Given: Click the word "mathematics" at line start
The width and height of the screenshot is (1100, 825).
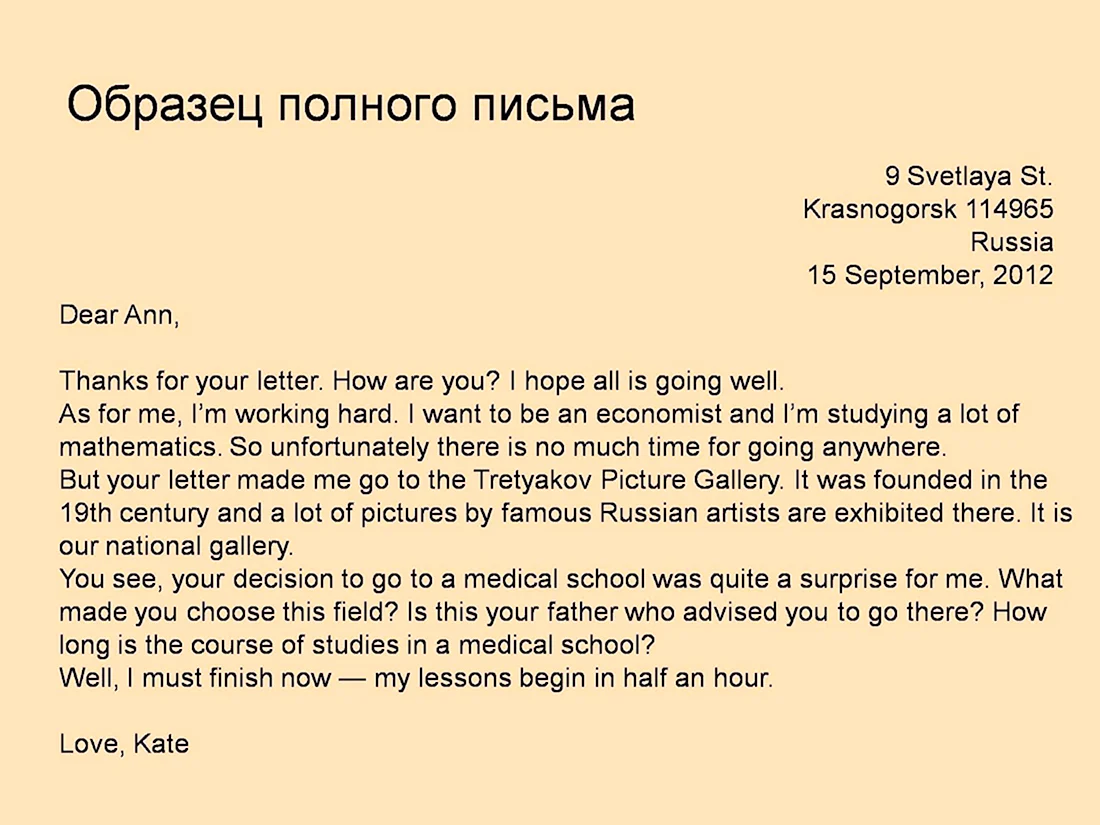Looking at the screenshot, I should pos(138,447).
